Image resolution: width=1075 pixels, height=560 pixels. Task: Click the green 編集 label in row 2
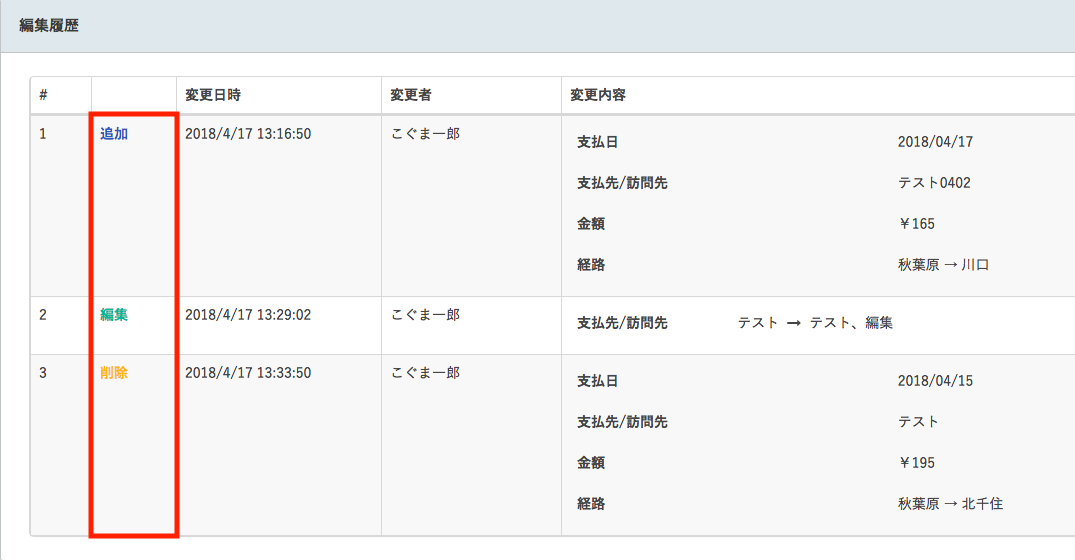coord(114,315)
